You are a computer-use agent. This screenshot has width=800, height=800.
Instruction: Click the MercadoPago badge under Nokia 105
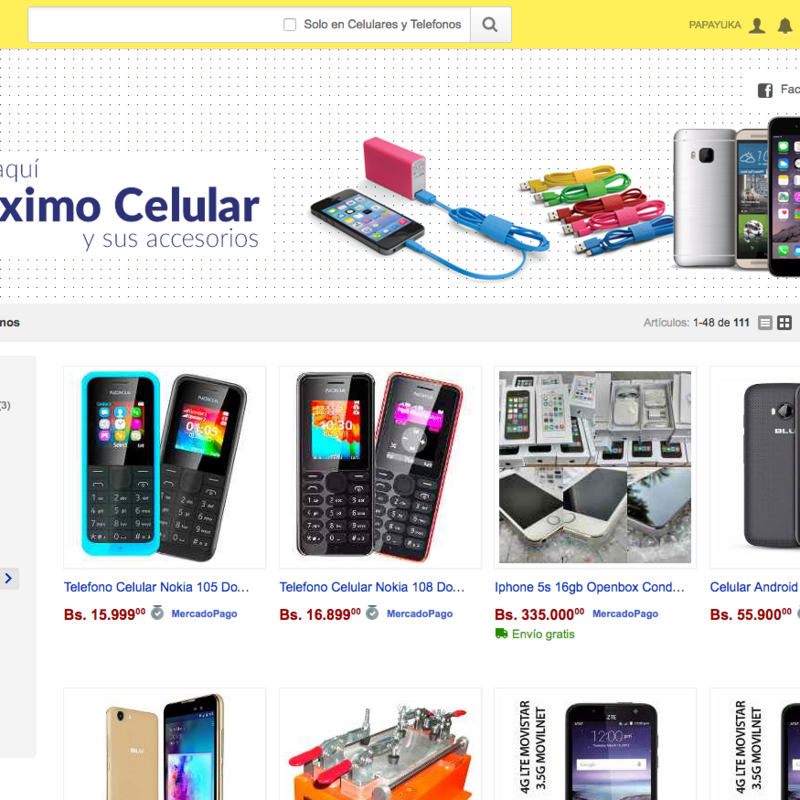pos(204,614)
